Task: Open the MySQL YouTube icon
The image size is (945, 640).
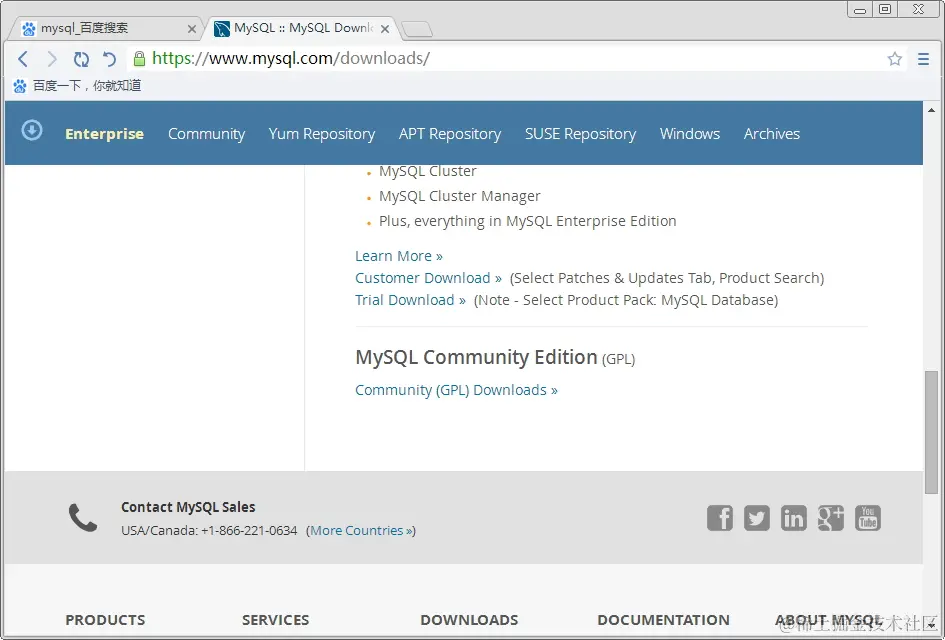Action: tap(868, 518)
